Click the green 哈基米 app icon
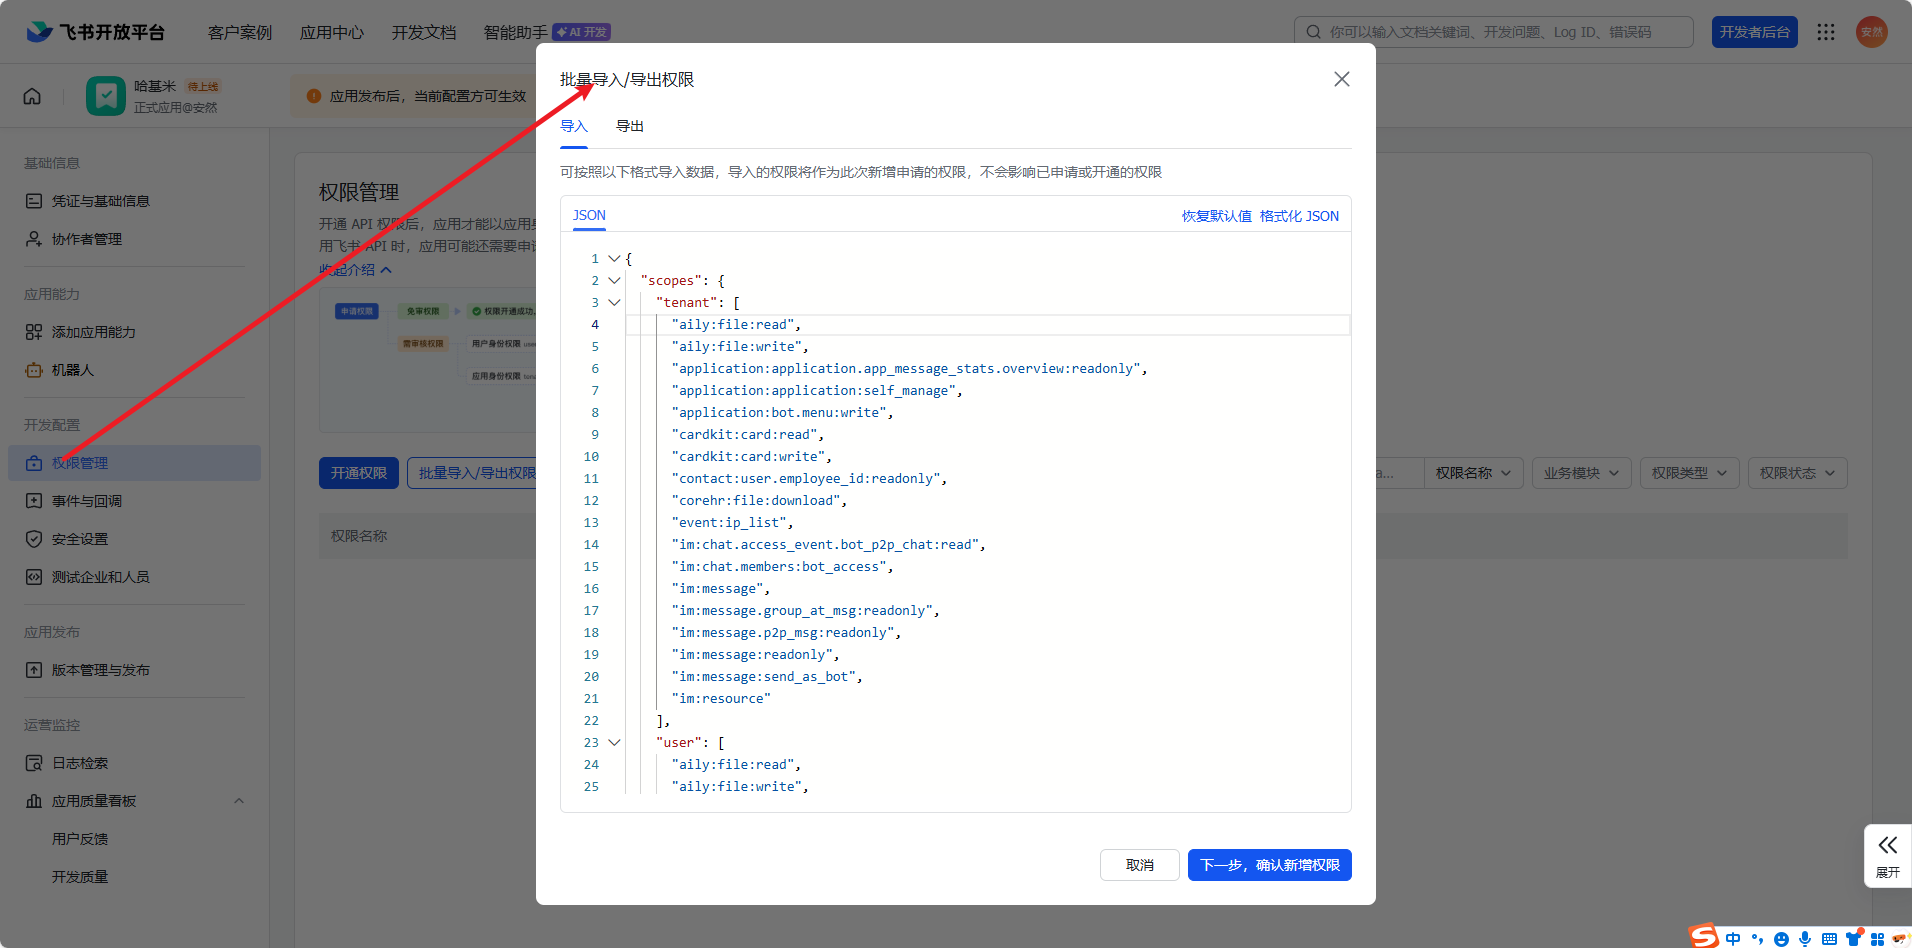Image resolution: width=1912 pixels, height=948 pixels. coord(106,96)
